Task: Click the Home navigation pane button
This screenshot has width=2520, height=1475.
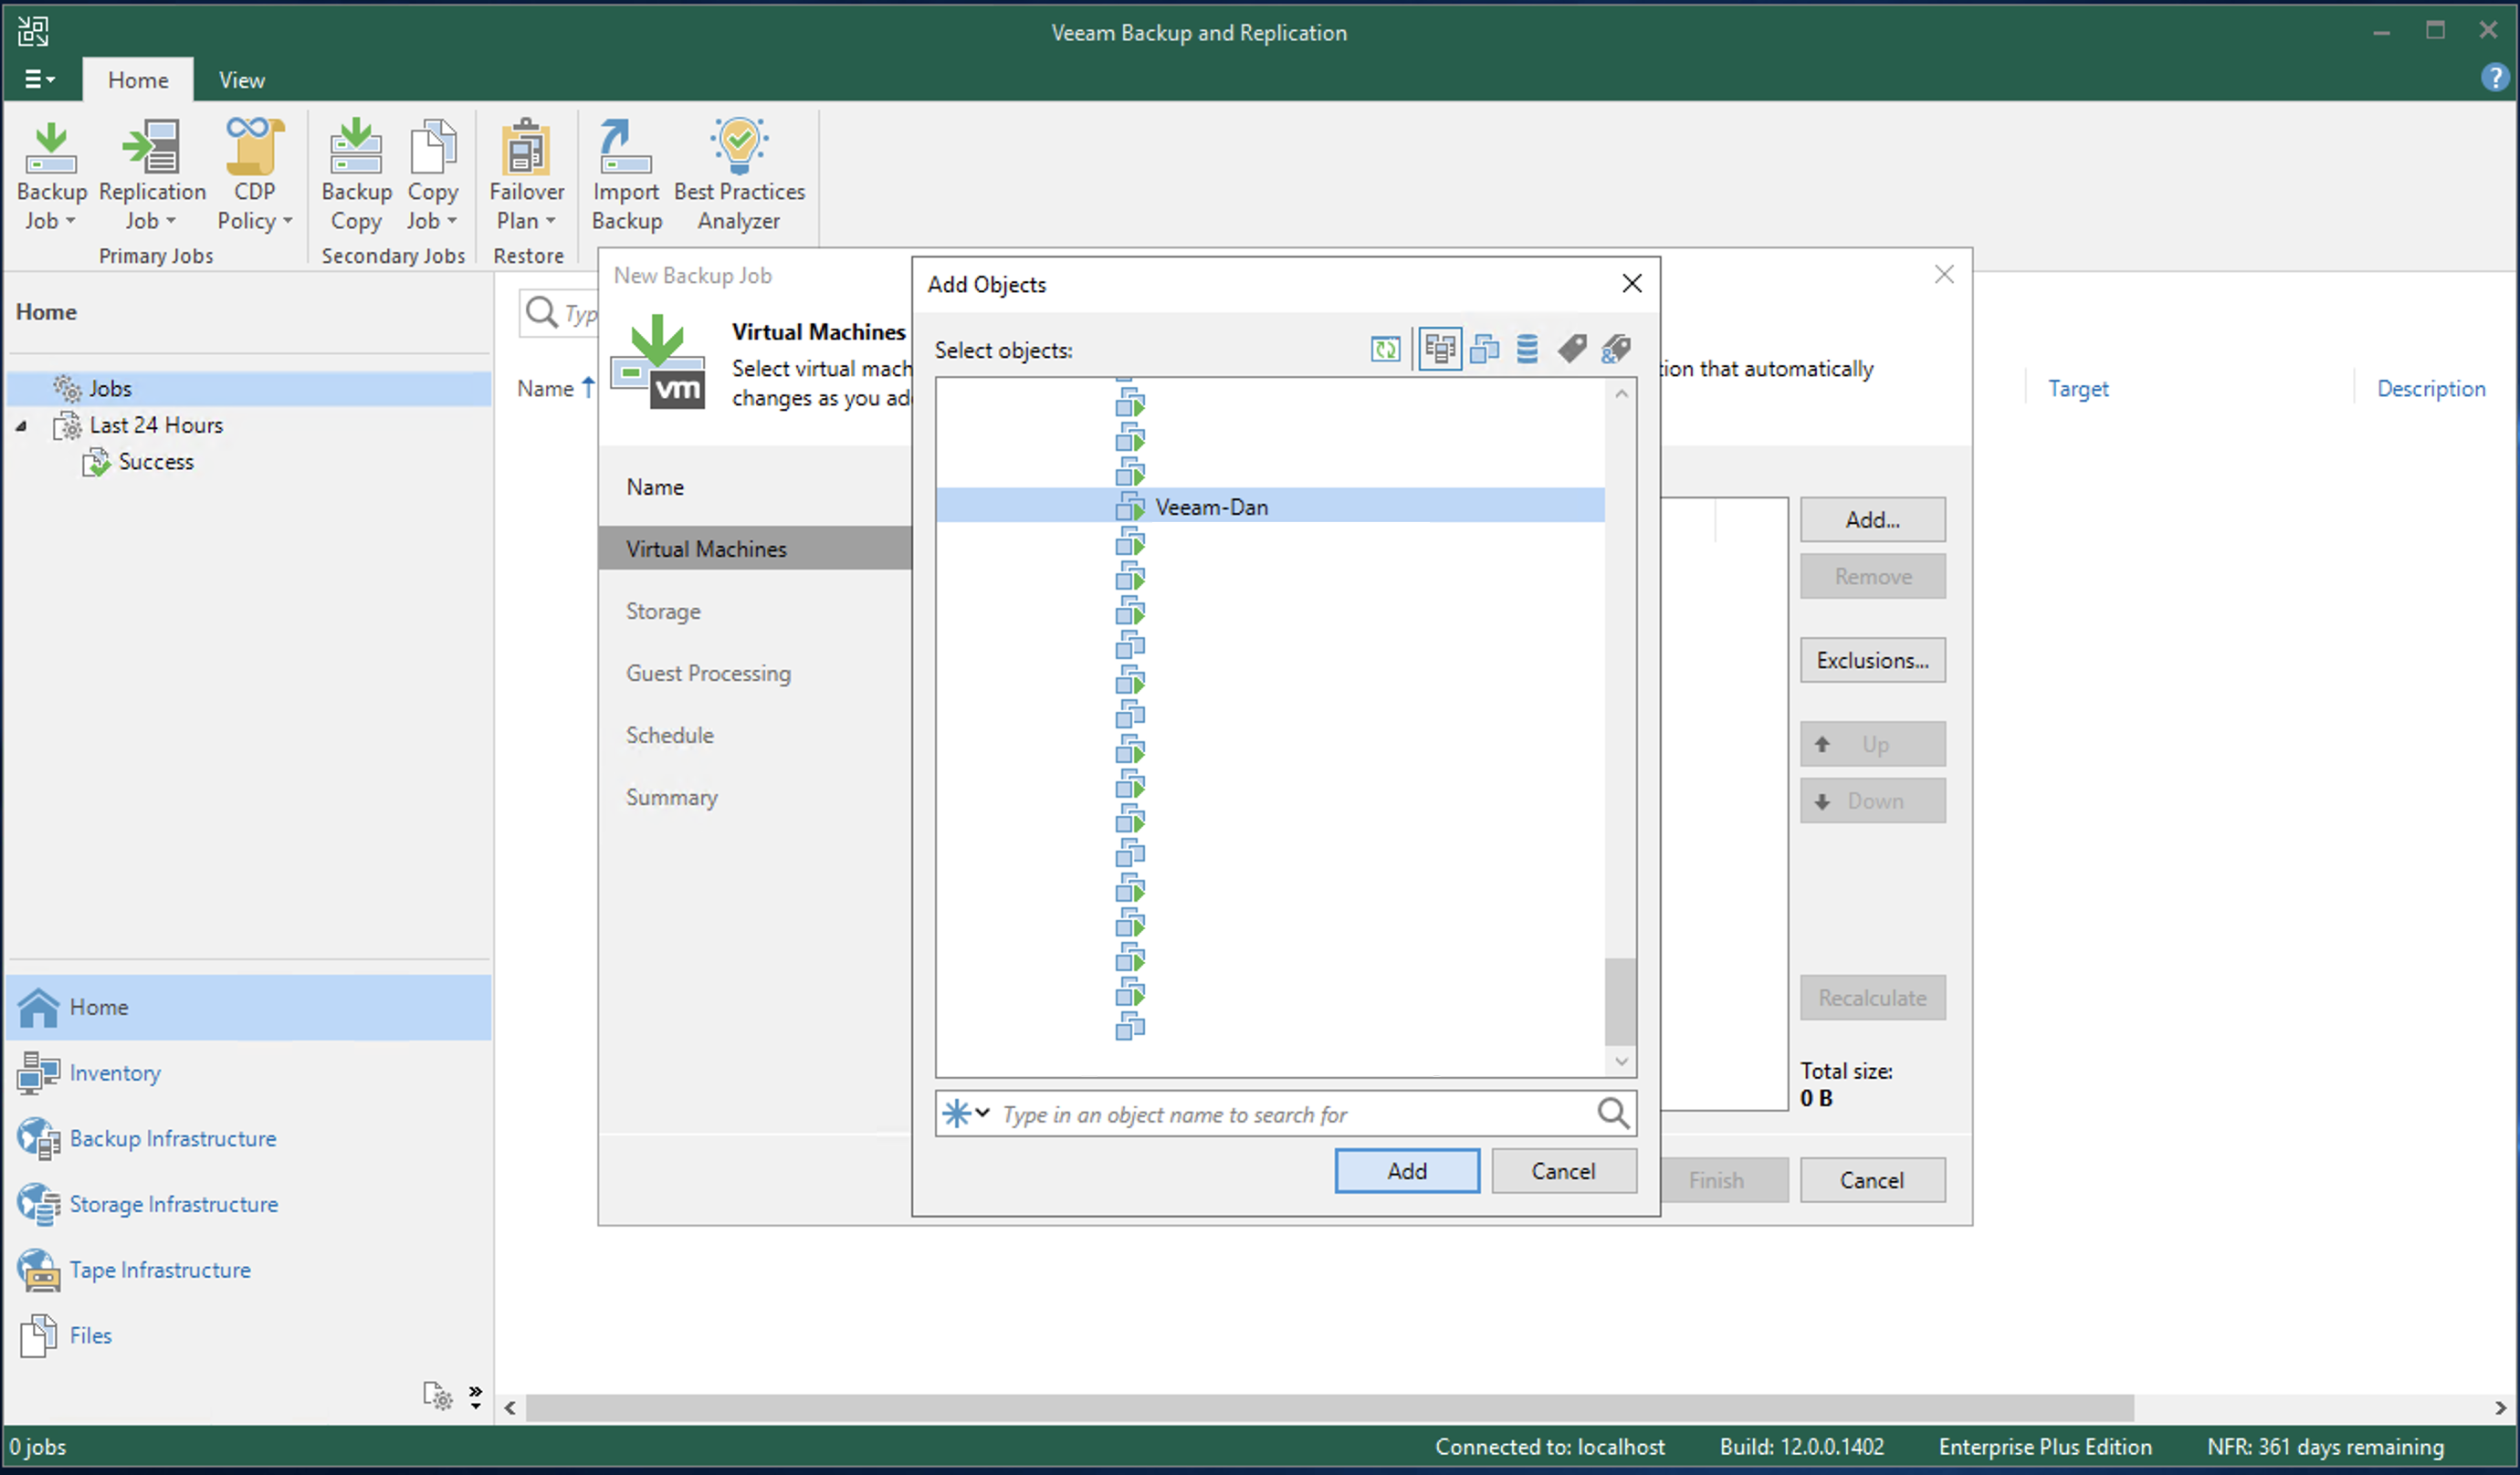Action: pyautogui.click(x=250, y=1007)
